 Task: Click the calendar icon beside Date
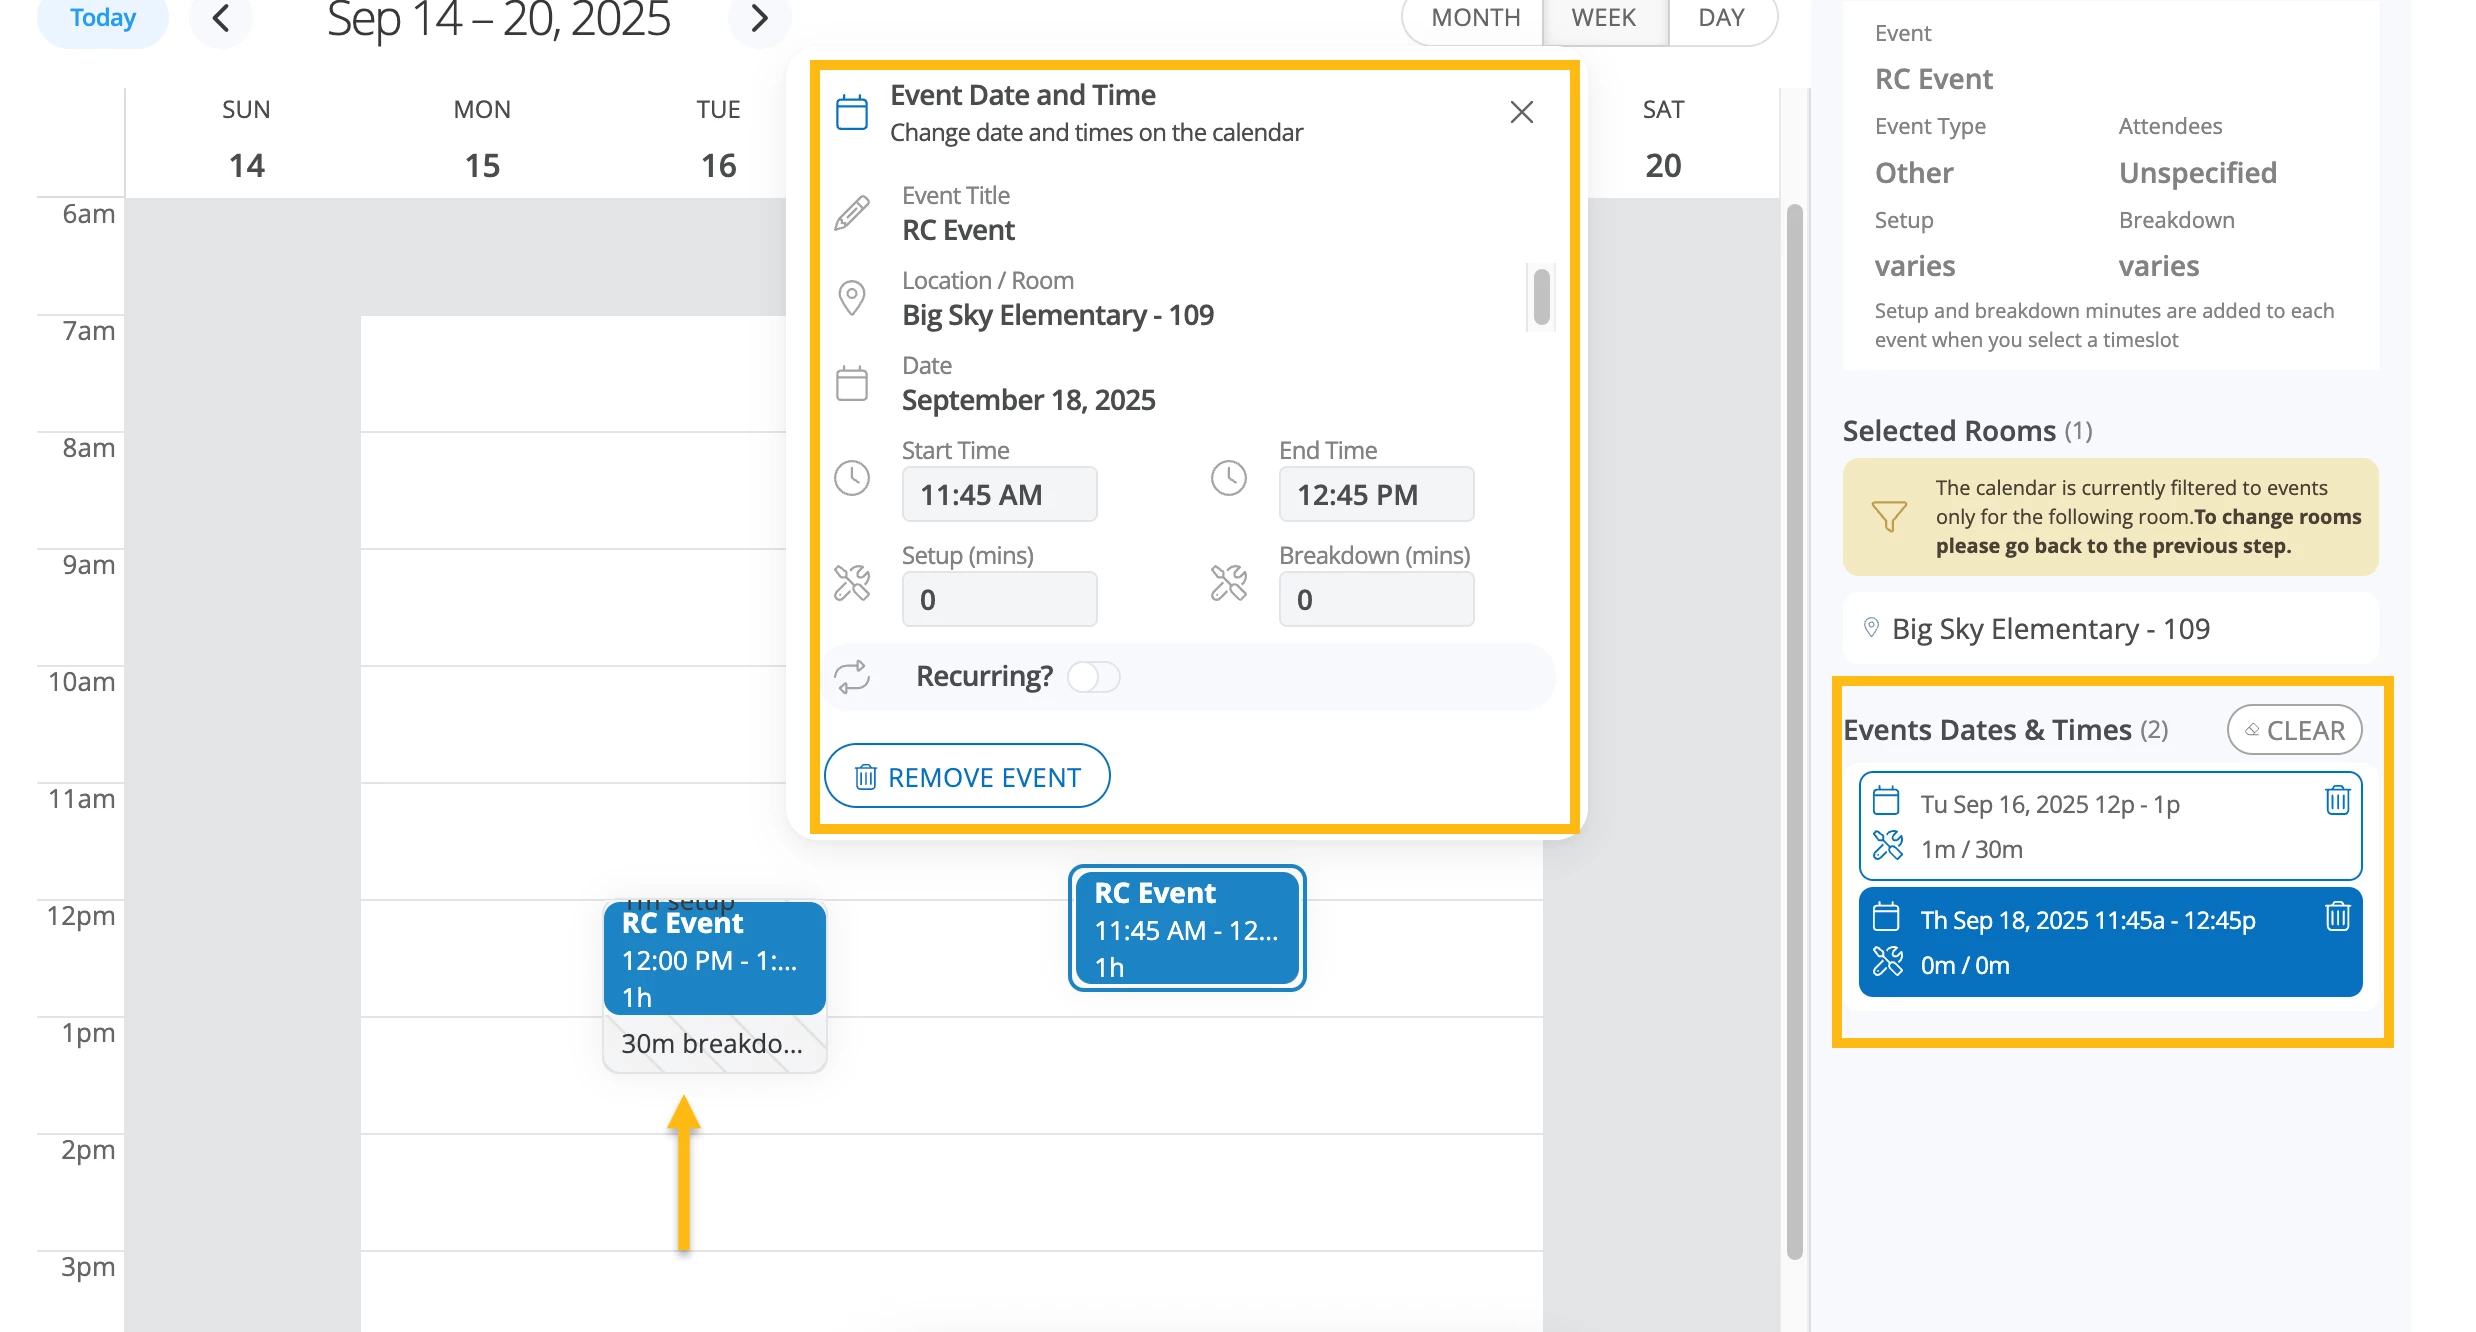[852, 383]
